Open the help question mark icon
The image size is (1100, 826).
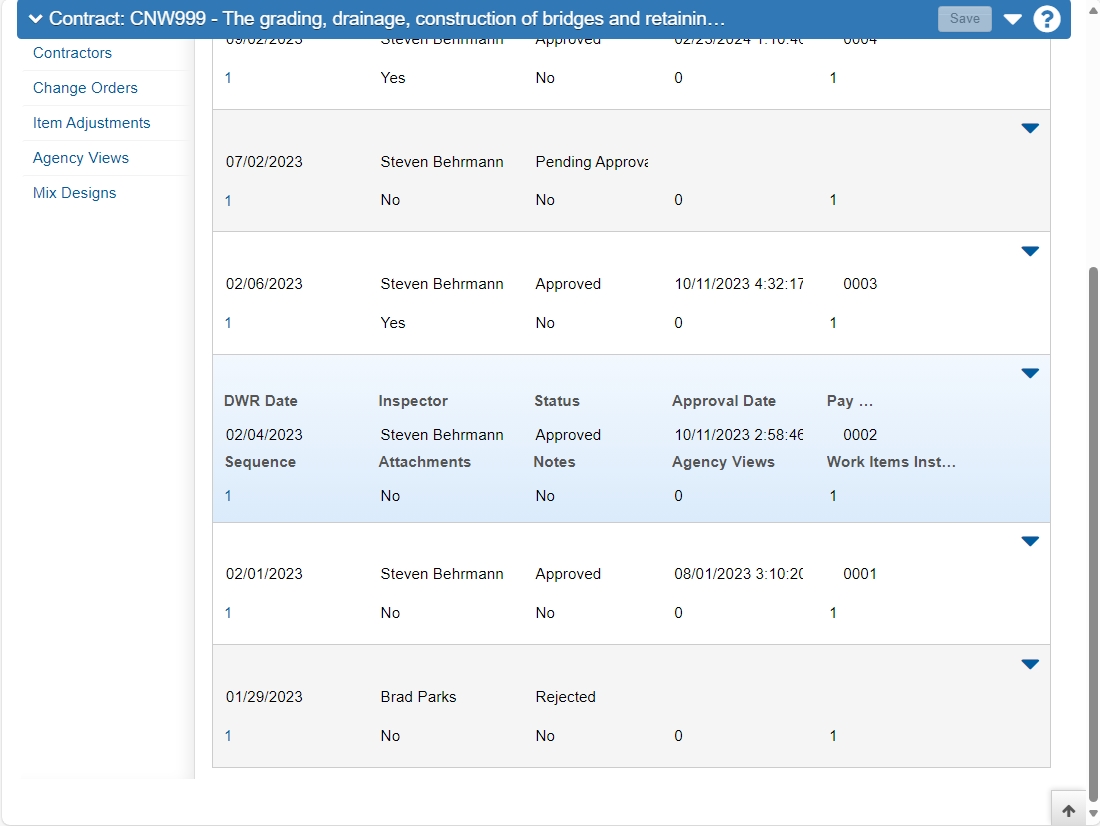coord(1047,19)
